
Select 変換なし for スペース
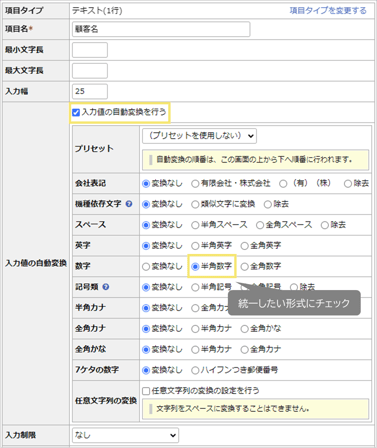point(146,225)
